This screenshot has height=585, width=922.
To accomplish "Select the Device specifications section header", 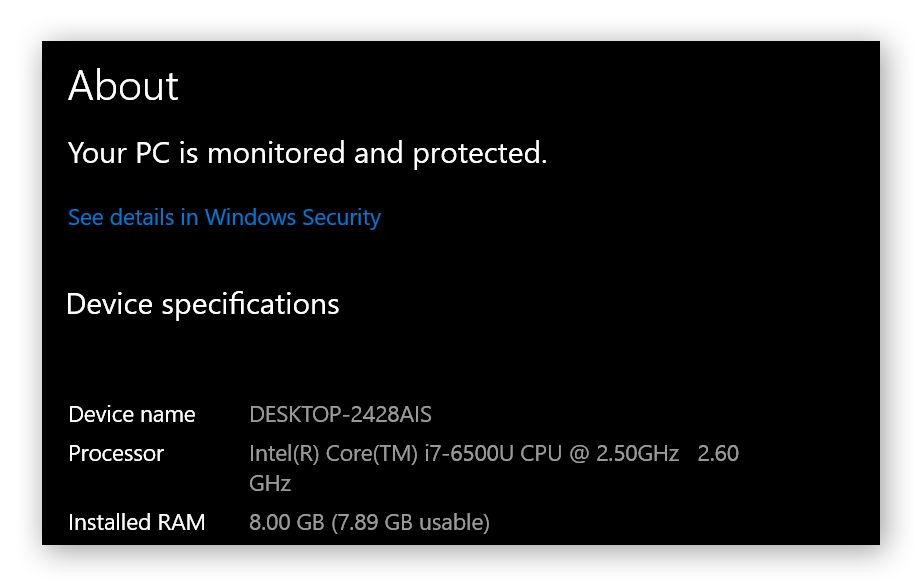I will (x=202, y=303).
